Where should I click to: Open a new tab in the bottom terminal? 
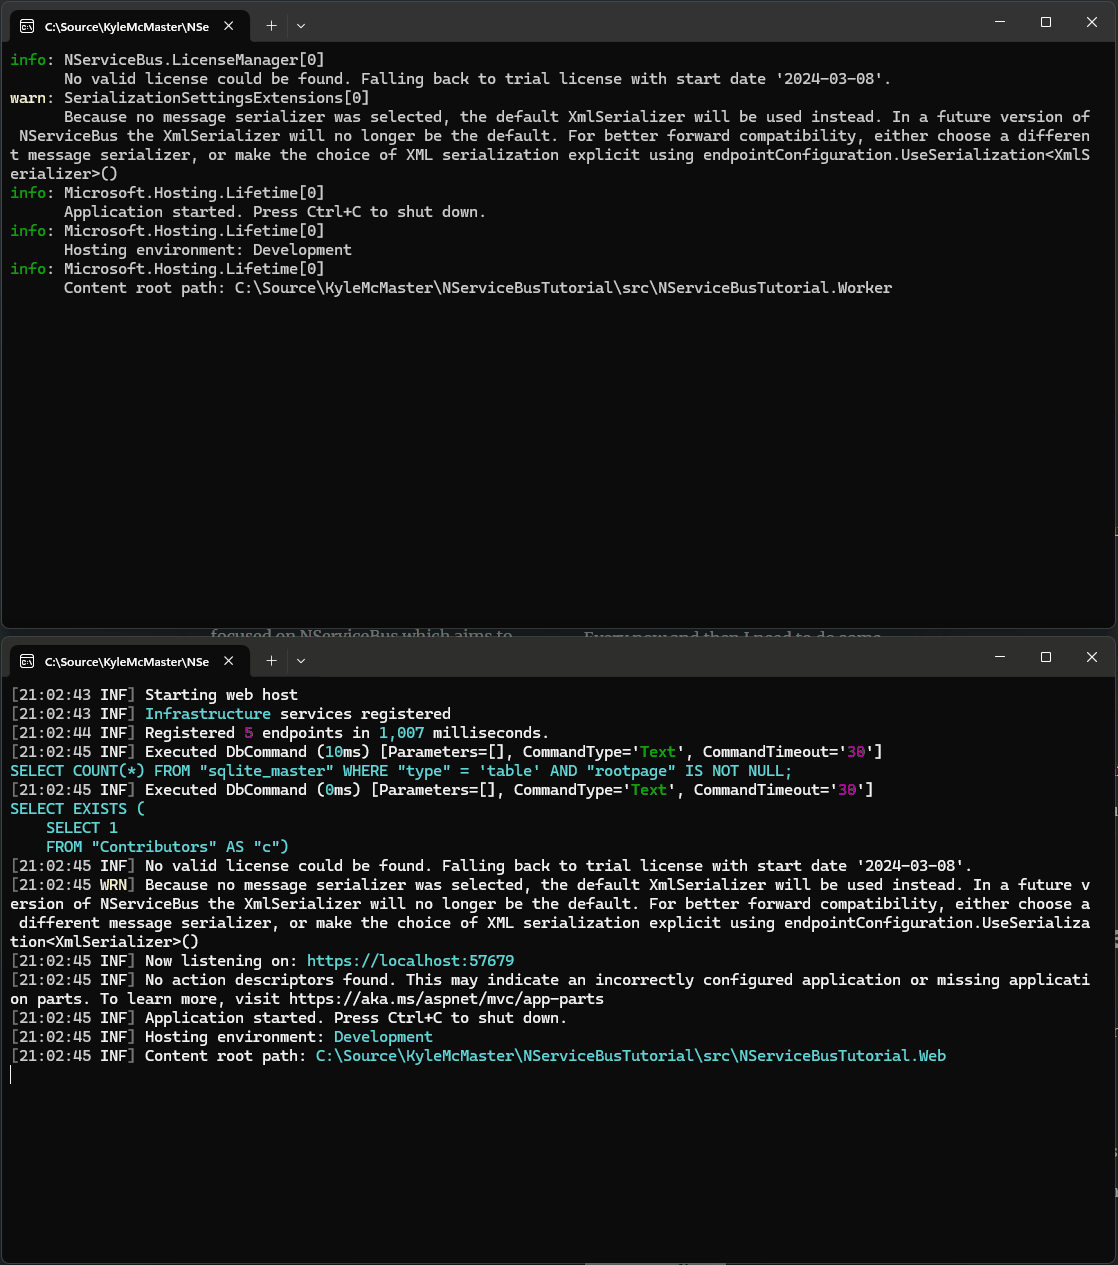click(270, 660)
